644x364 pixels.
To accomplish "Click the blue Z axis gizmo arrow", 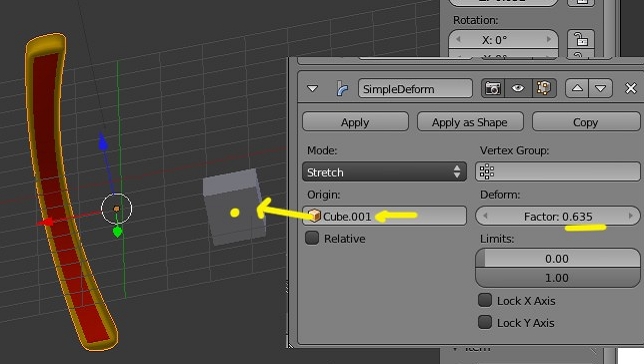I will 103,142.
